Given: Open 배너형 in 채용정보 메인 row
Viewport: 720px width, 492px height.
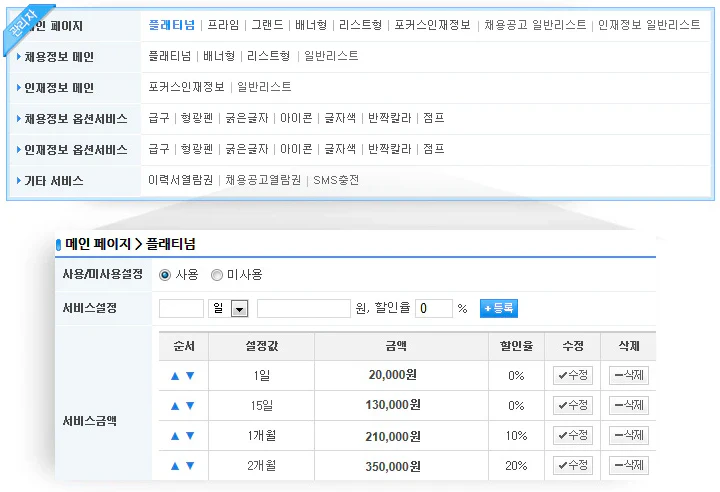Looking at the screenshot, I should tap(219, 56).
